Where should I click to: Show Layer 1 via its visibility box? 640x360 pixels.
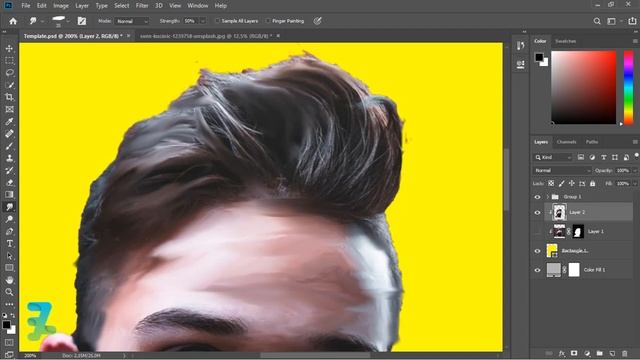537,231
